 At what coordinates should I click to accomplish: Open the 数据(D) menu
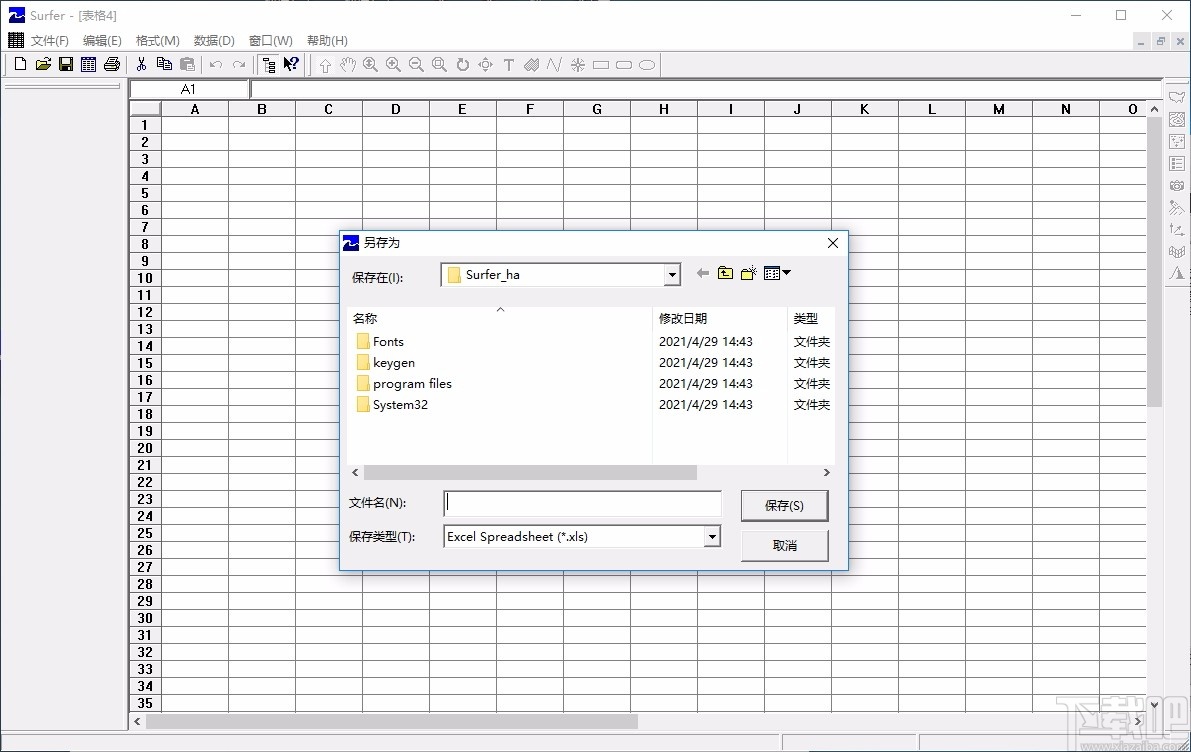pyautogui.click(x=214, y=41)
